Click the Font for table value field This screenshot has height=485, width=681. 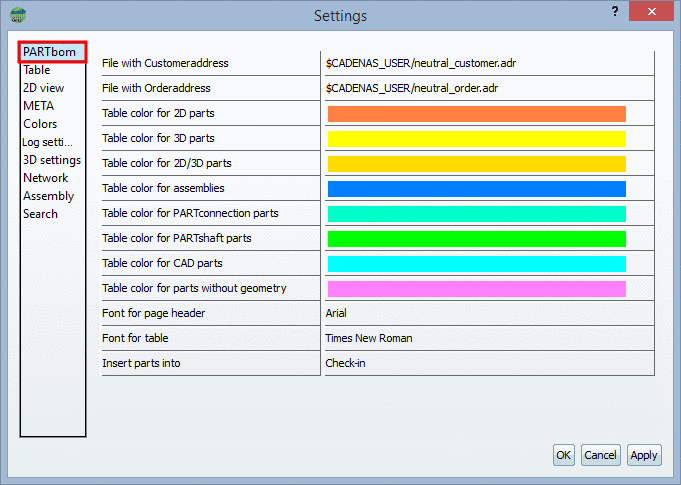point(488,338)
